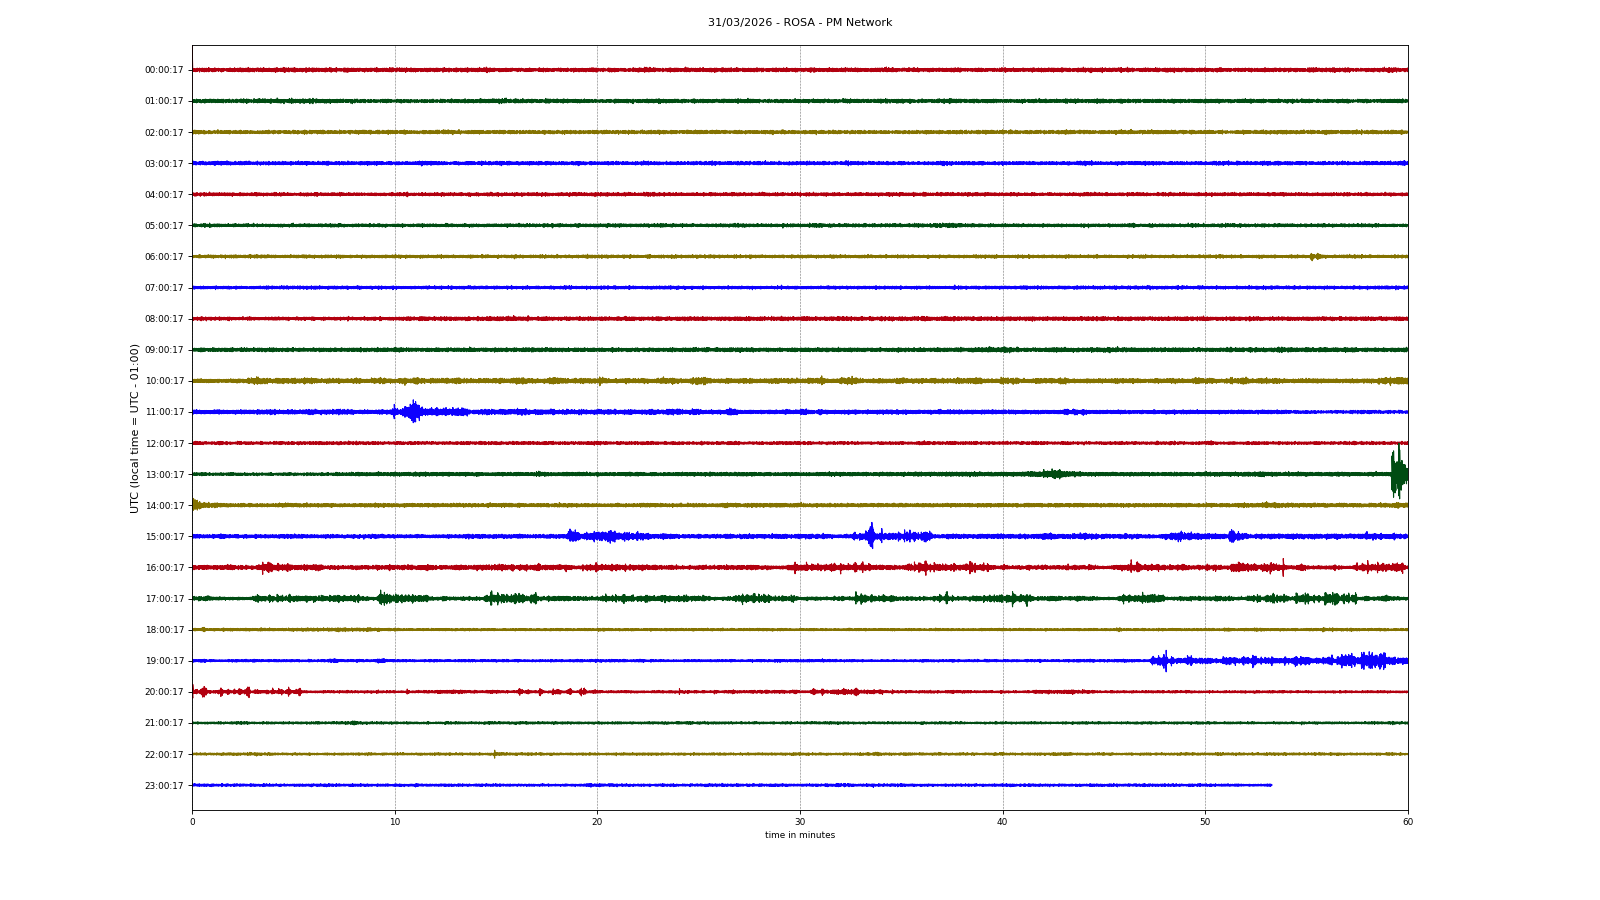Click the 0 tick label on the x-axis
Image resolution: width=1600 pixels, height=900 pixels.
click(x=193, y=822)
